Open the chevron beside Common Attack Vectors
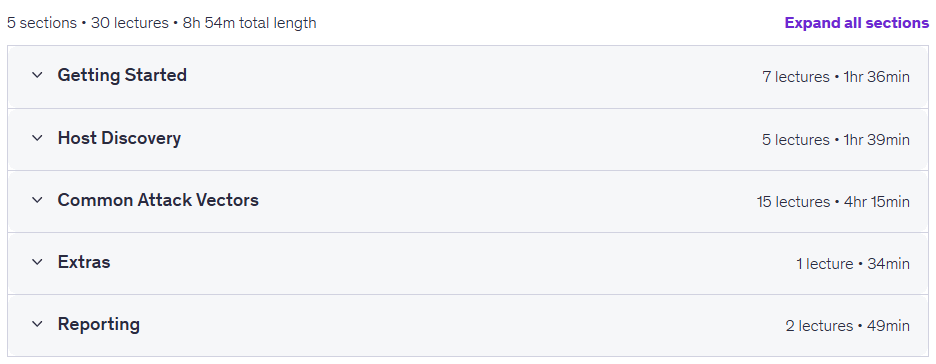Image resolution: width=936 pixels, height=364 pixels. click(37, 200)
